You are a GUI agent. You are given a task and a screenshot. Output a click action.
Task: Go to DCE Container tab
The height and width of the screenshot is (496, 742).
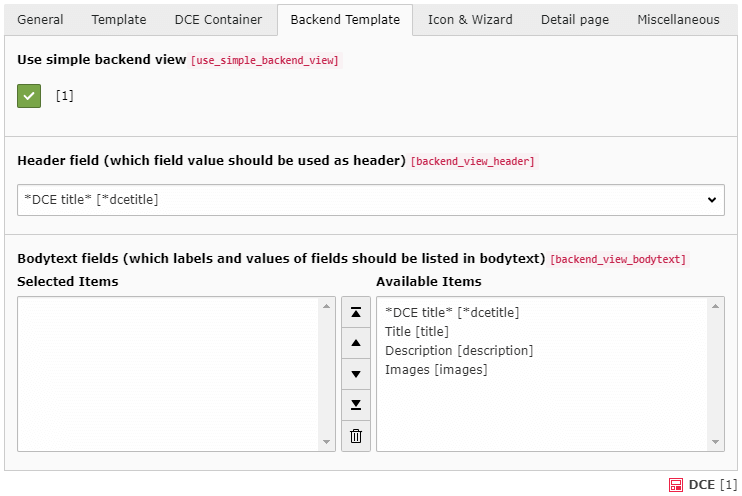(x=218, y=20)
